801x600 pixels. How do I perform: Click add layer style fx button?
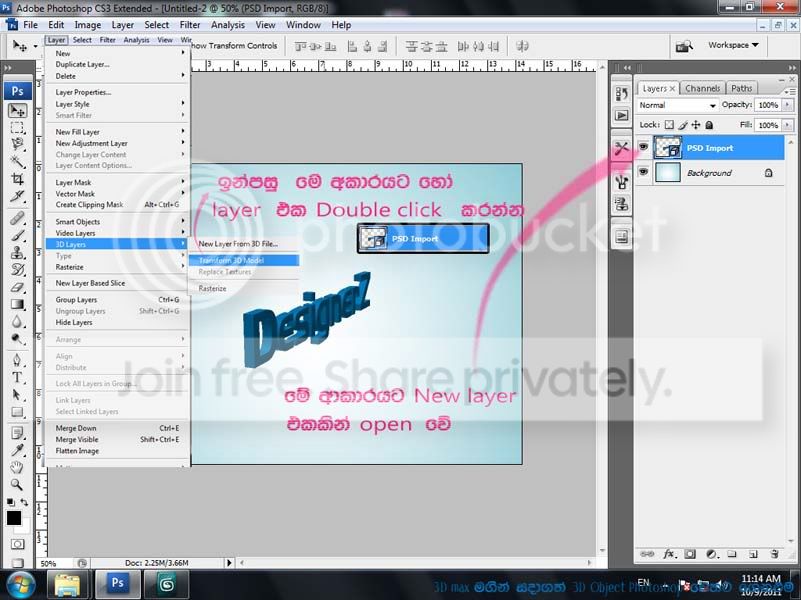coord(670,554)
